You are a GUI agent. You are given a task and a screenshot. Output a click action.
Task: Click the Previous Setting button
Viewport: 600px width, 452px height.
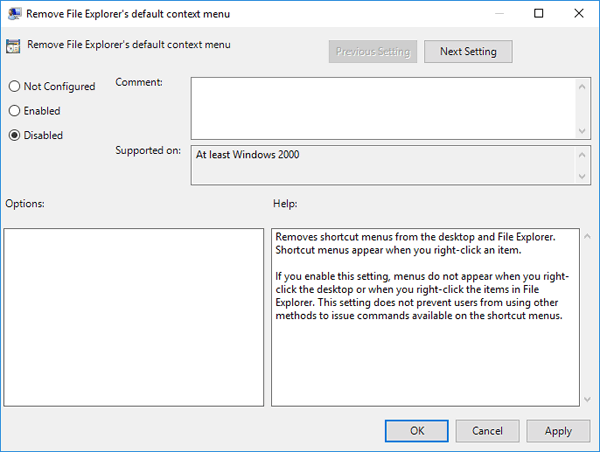point(372,51)
